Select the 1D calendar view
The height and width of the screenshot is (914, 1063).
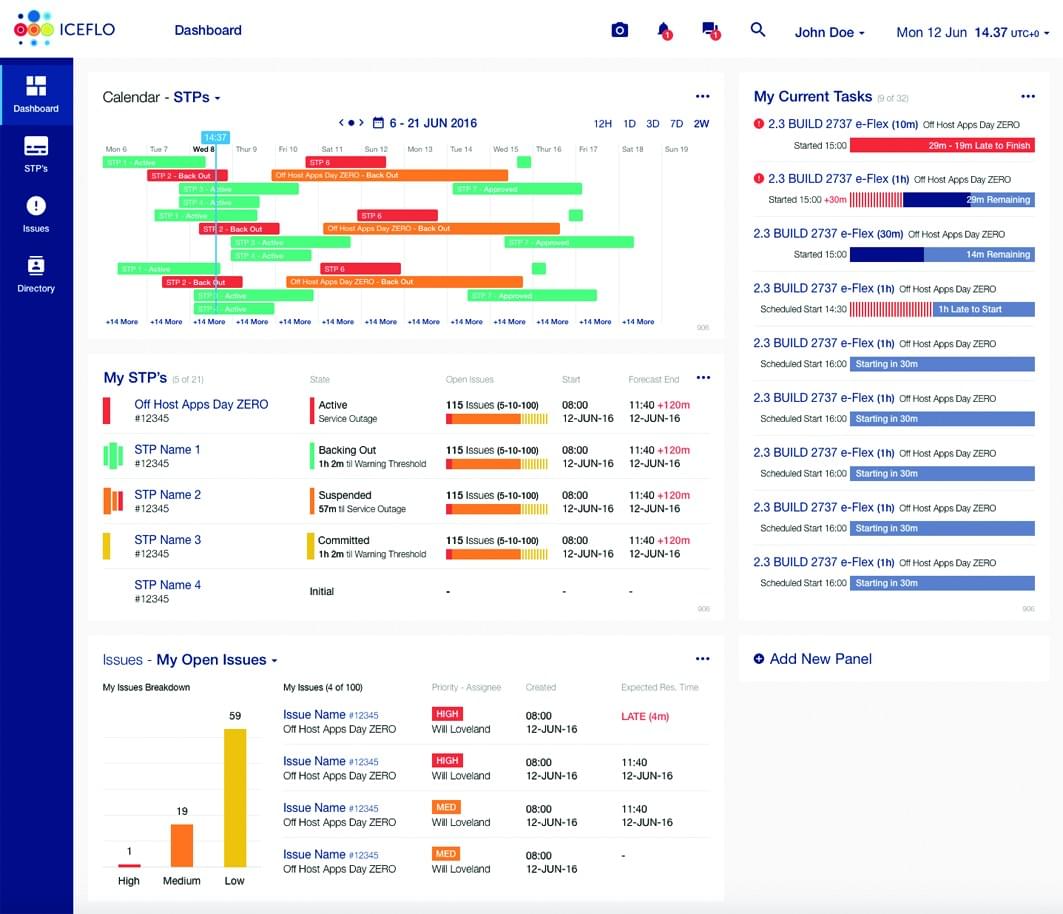coord(631,122)
